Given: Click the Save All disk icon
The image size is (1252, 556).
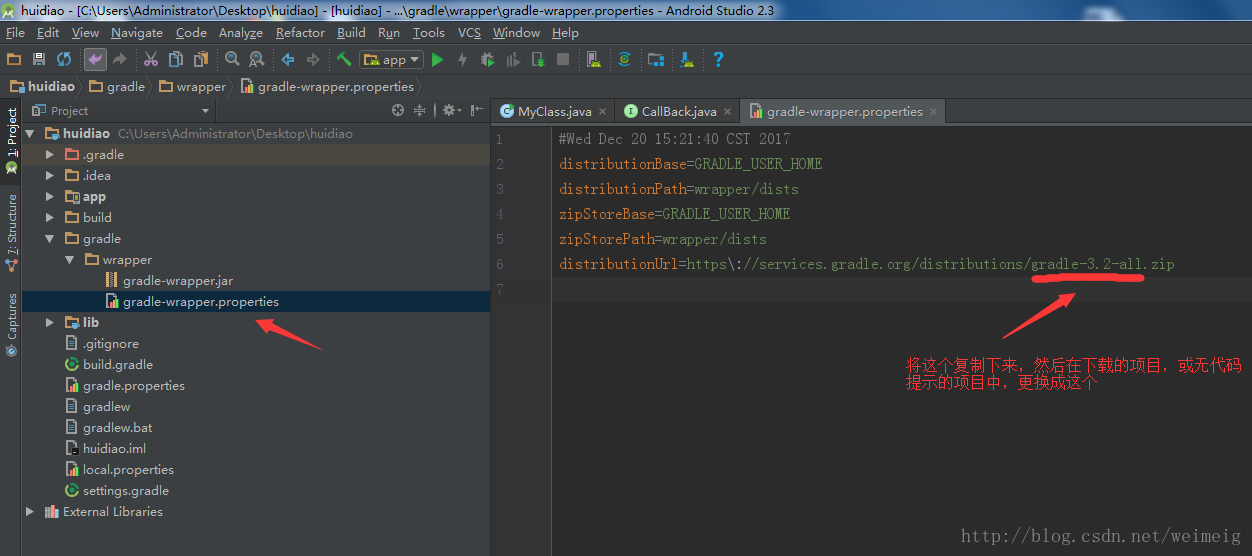Looking at the screenshot, I should tap(39, 60).
